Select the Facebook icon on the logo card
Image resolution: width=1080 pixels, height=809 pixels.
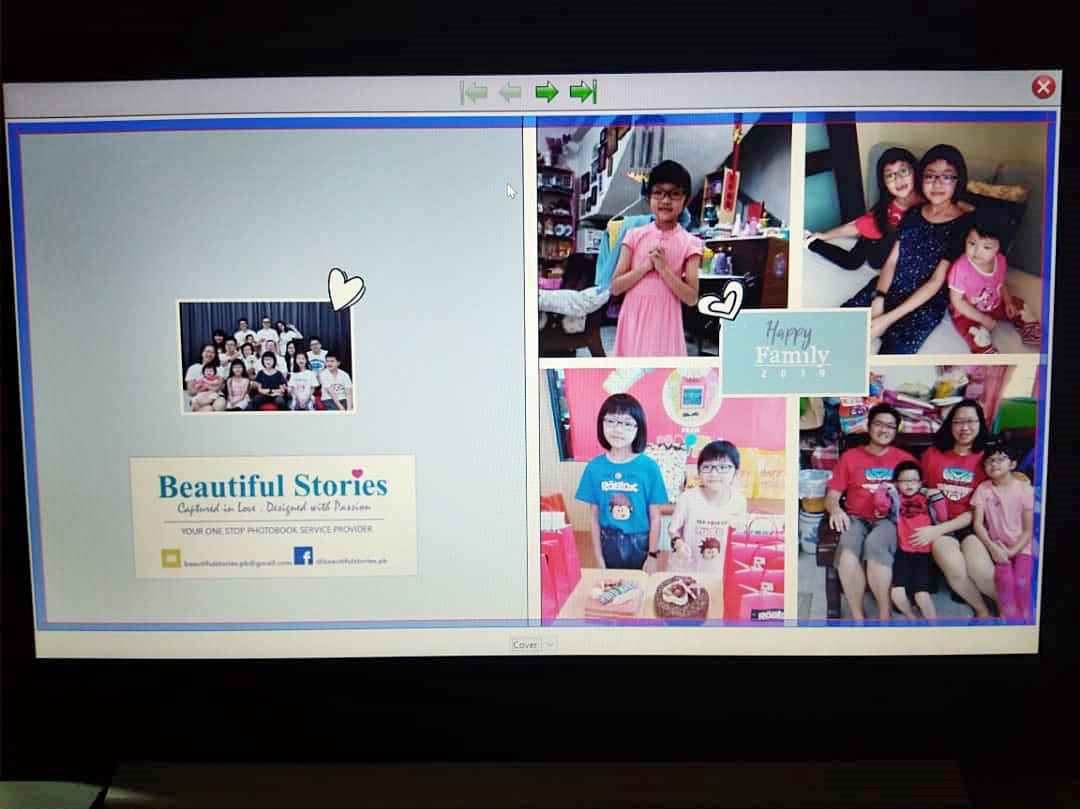point(303,556)
